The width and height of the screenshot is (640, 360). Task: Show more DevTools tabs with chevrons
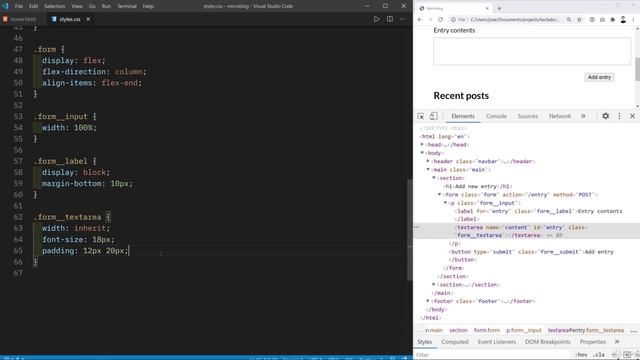[x=583, y=116]
